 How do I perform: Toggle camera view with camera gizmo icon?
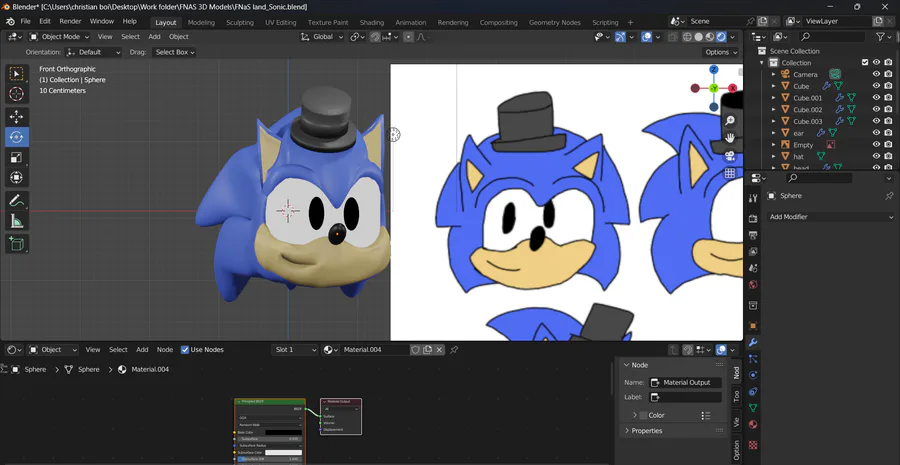730,156
